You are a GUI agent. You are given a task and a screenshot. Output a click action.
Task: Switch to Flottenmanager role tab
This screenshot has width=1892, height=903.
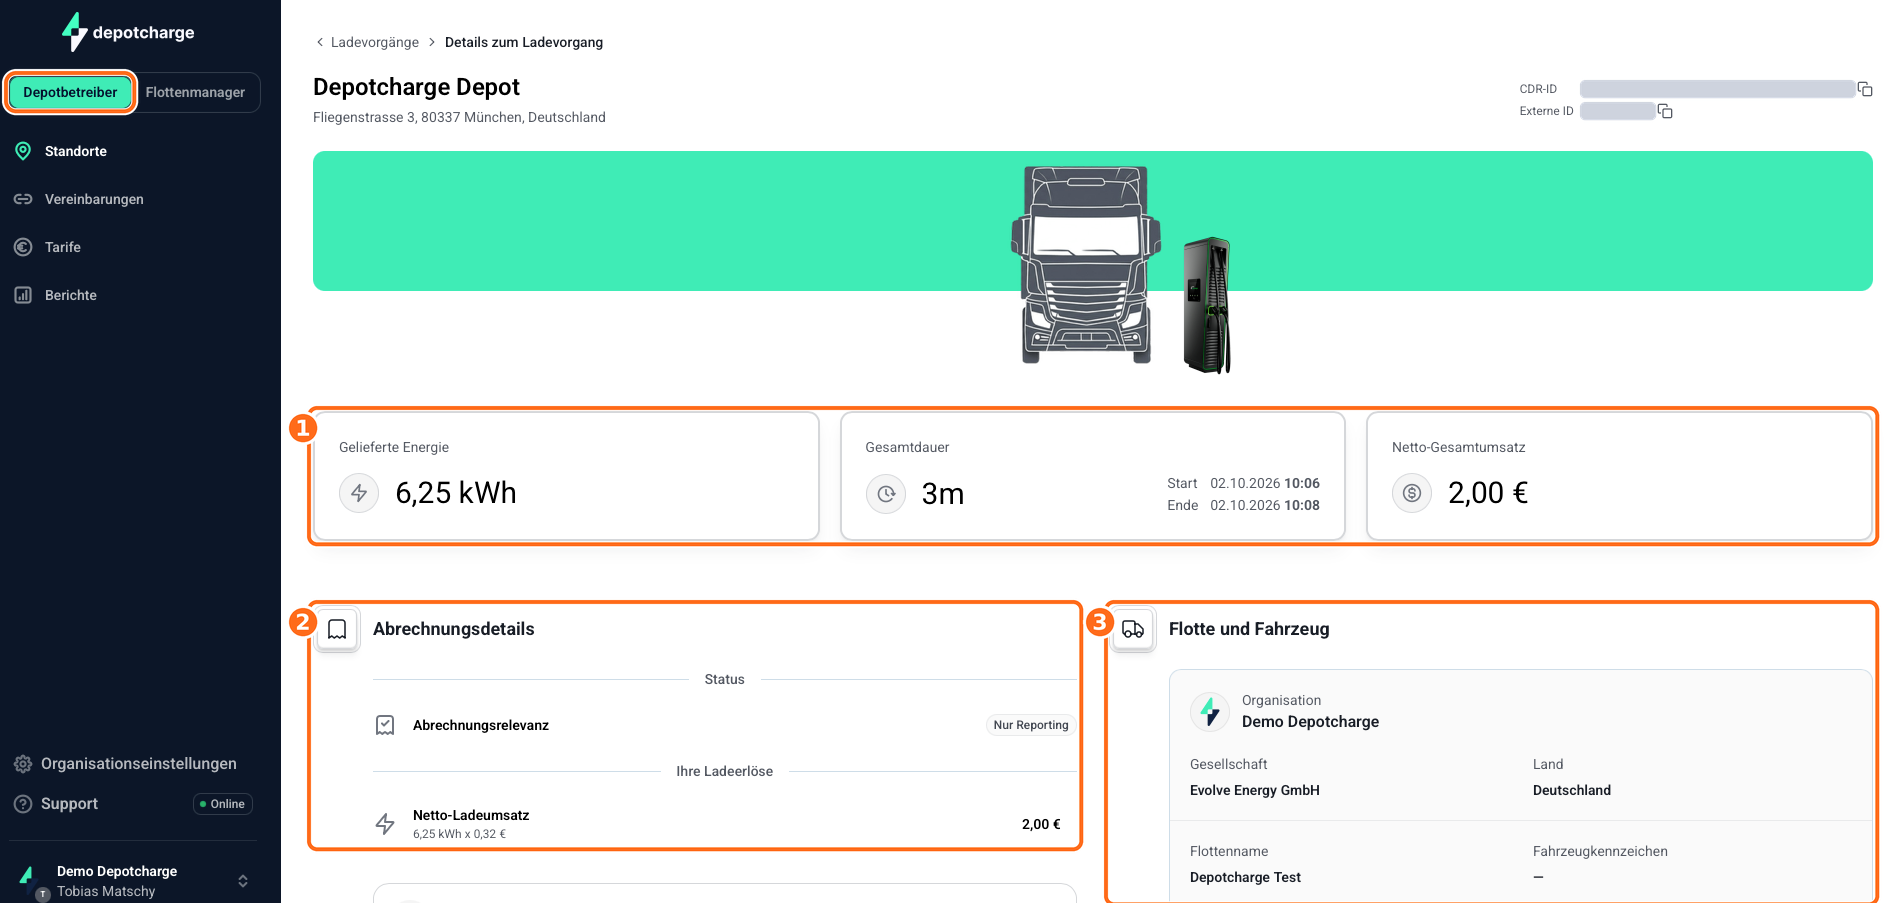195,92
